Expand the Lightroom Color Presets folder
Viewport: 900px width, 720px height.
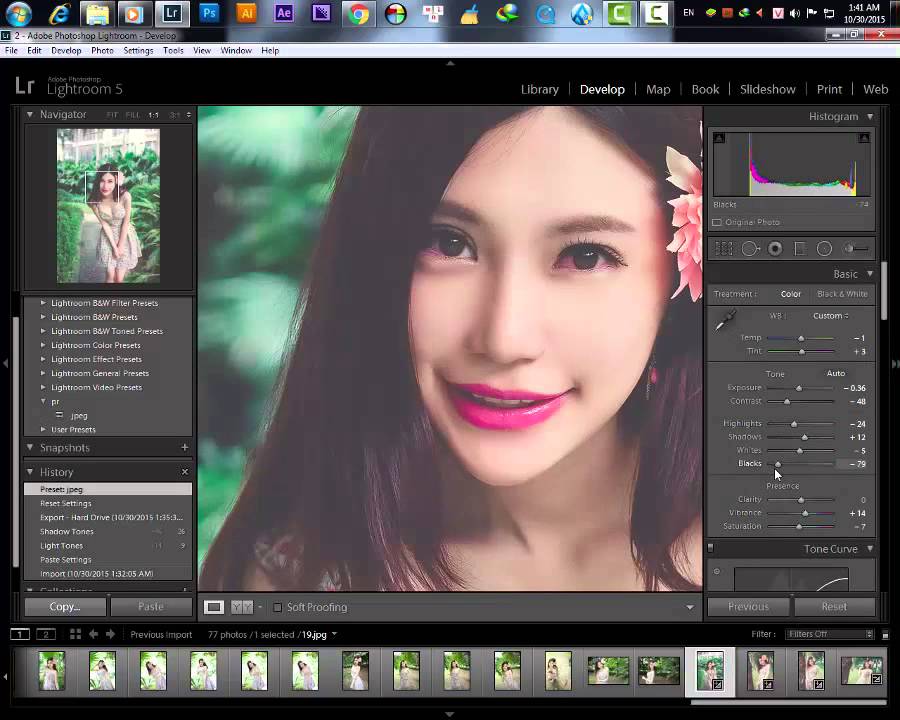[x=43, y=345]
